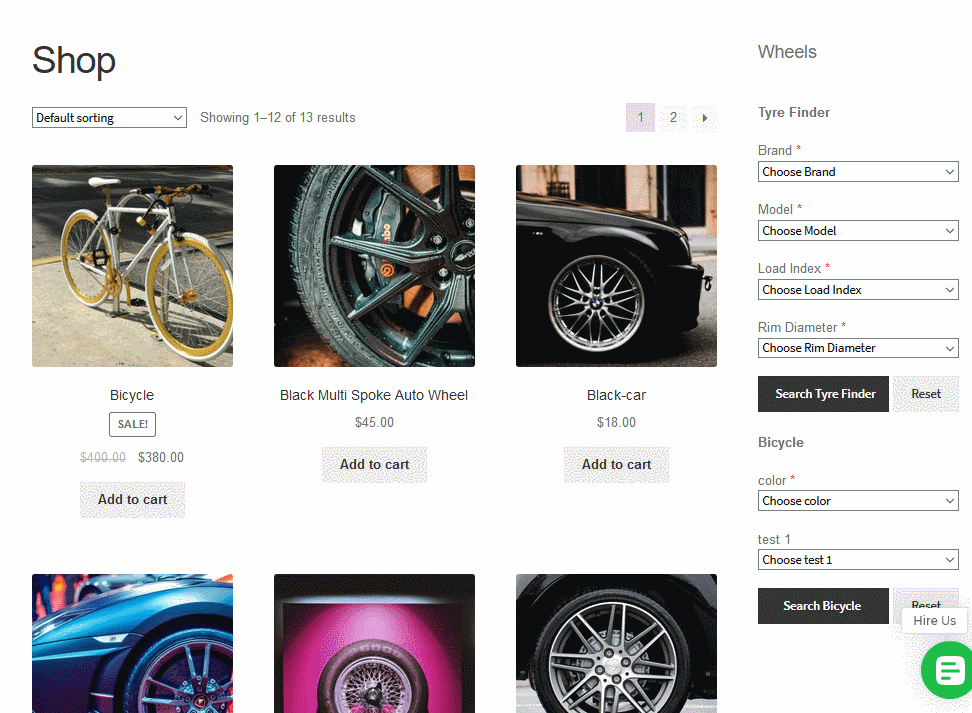This screenshot has height=713, width=972.
Task: Click the $18.00 price
Action: [616, 422]
